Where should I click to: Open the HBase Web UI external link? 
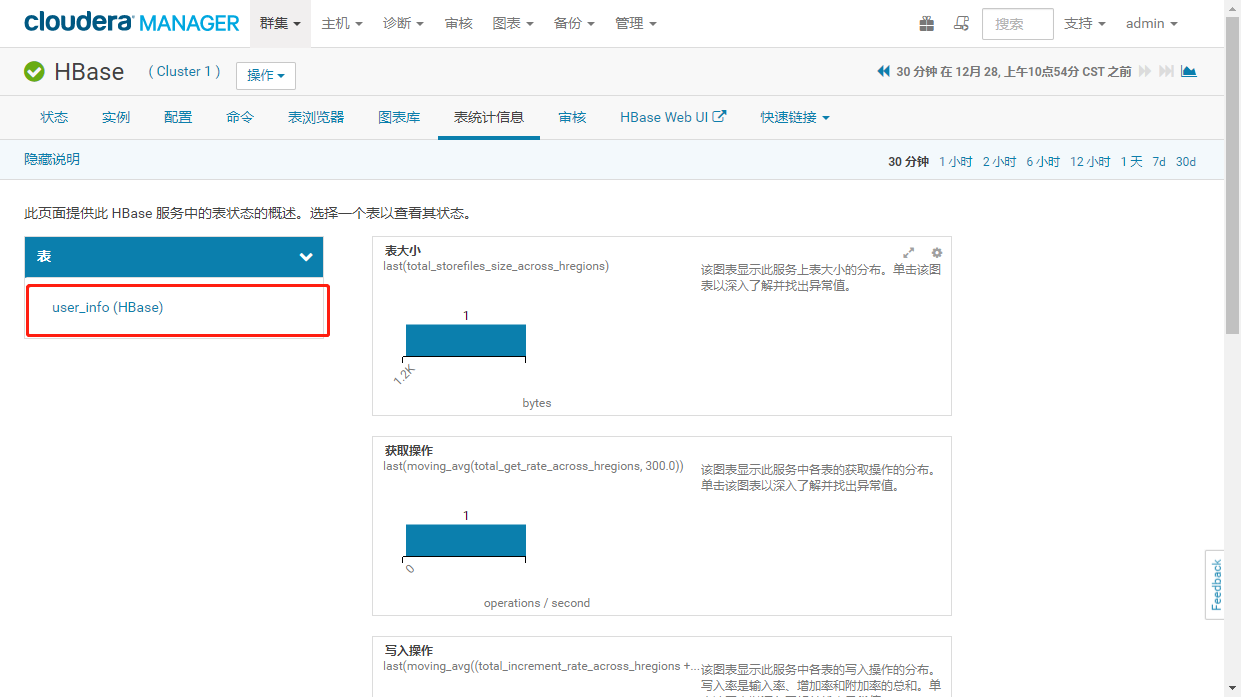[673, 117]
